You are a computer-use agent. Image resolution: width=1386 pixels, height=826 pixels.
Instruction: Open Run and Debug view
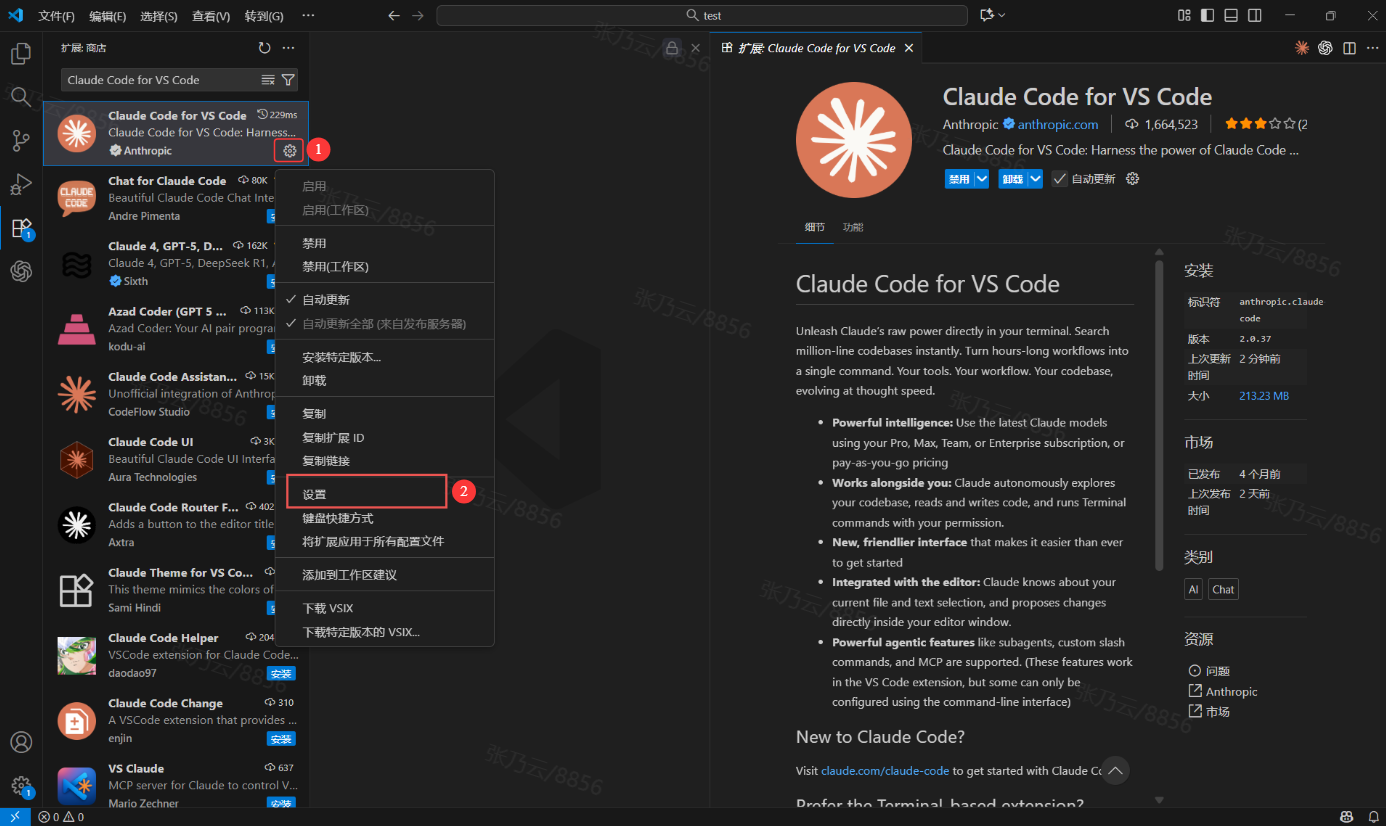click(x=21, y=185)
